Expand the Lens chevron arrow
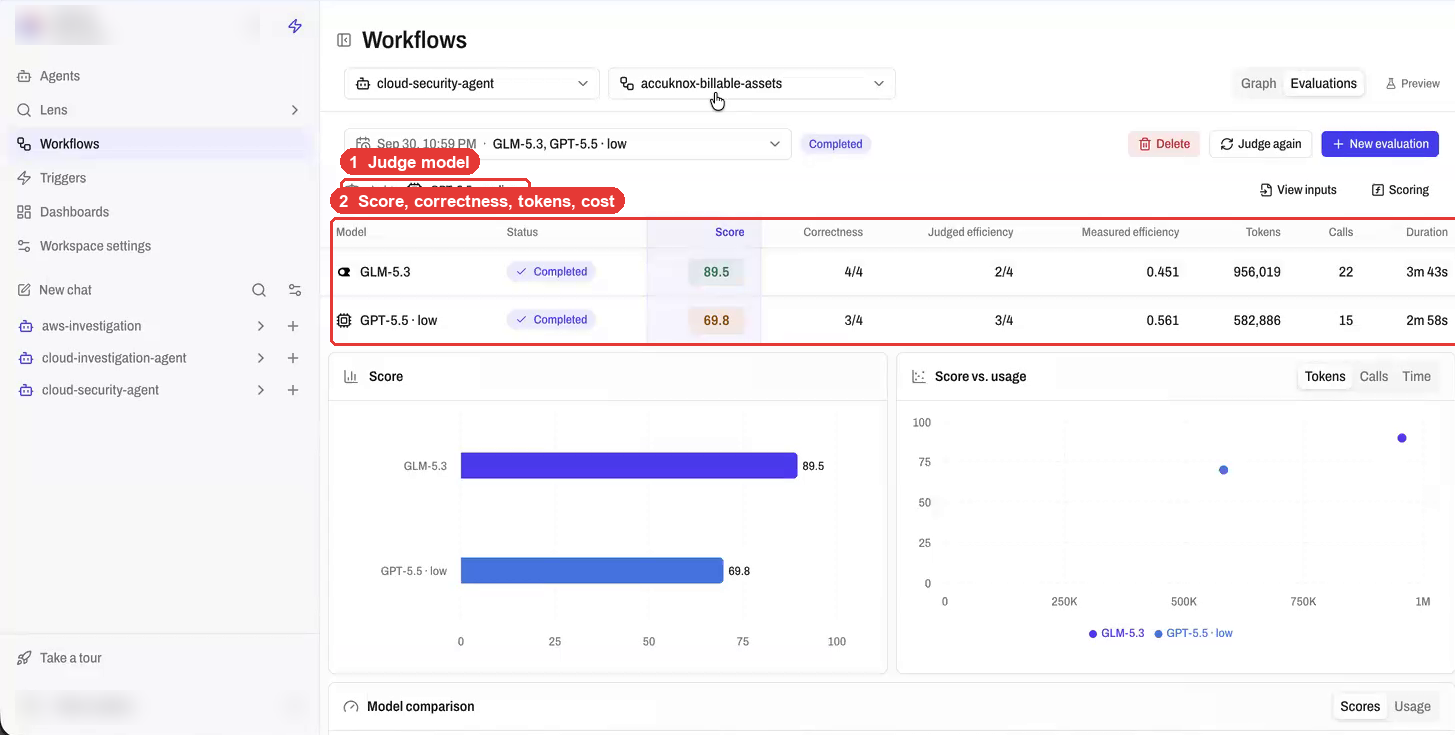This screenshot has height=735, width=1455. tap(295, 110)
